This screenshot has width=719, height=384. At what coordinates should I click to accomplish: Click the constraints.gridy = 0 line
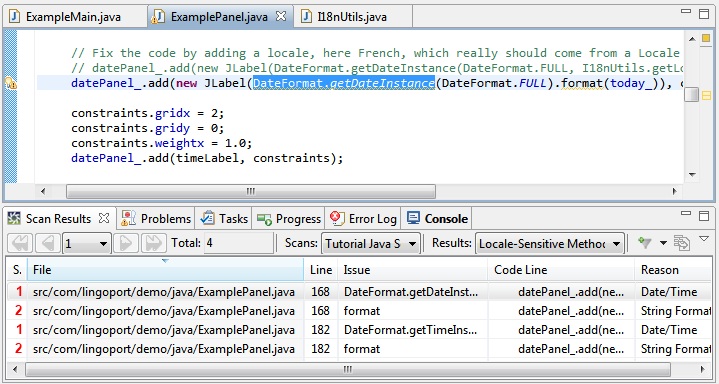148,128
